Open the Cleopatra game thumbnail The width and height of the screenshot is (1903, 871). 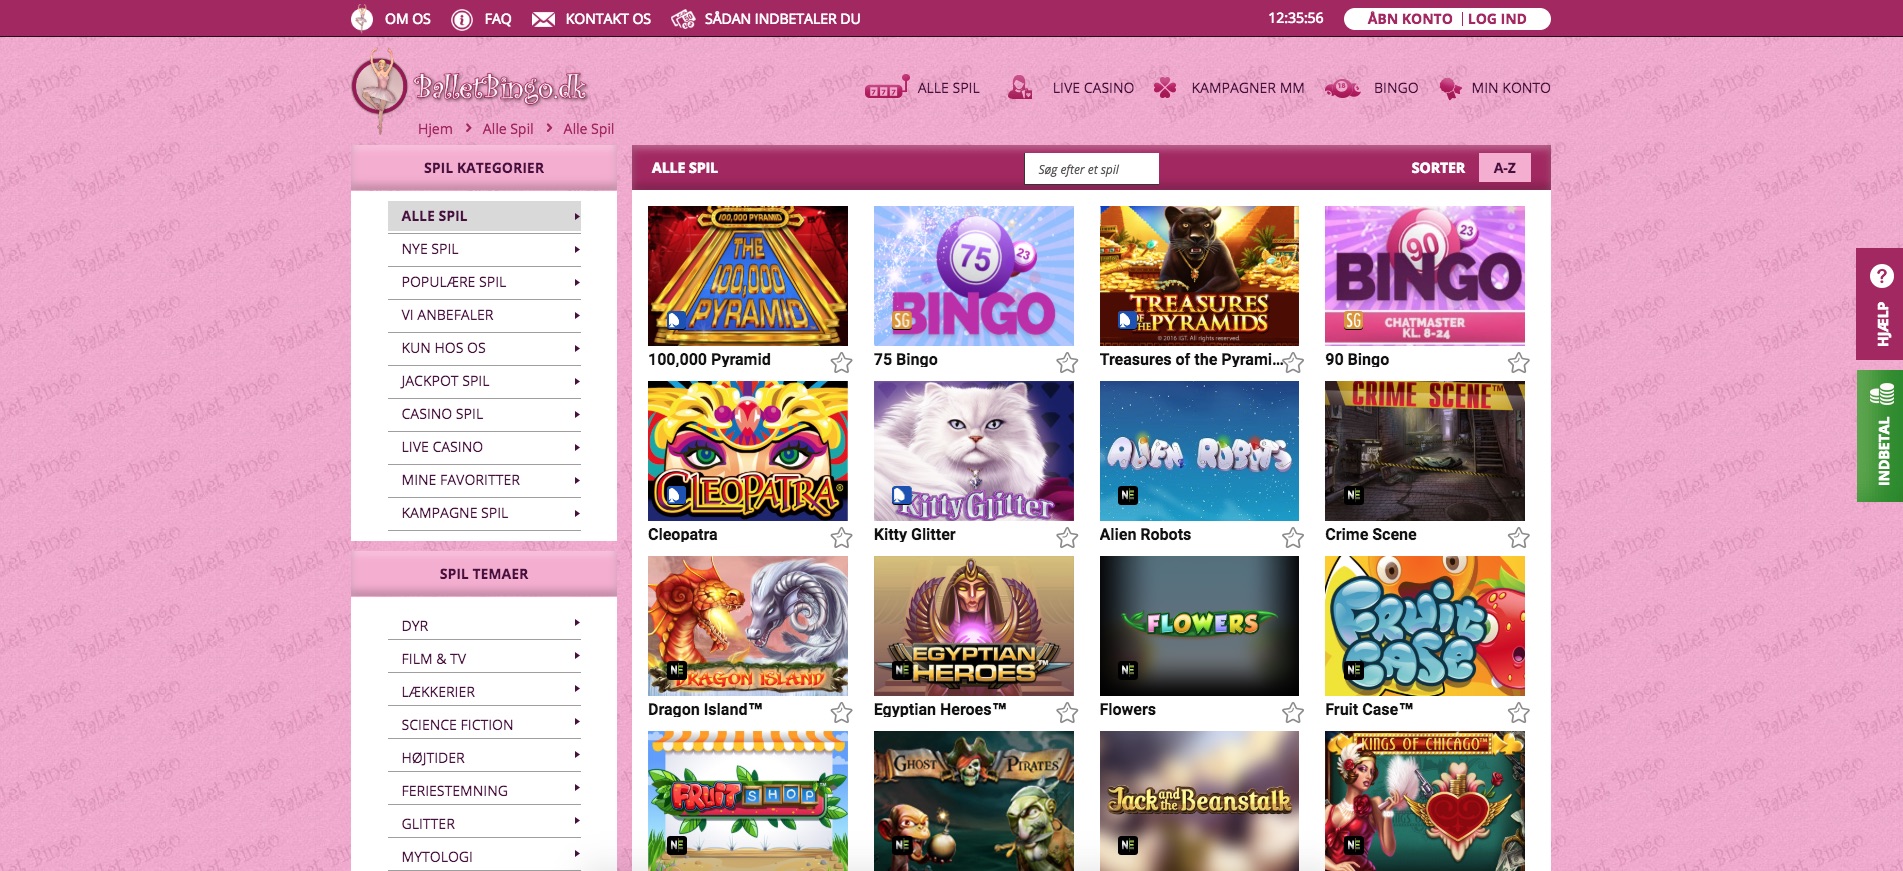(748, 451)
